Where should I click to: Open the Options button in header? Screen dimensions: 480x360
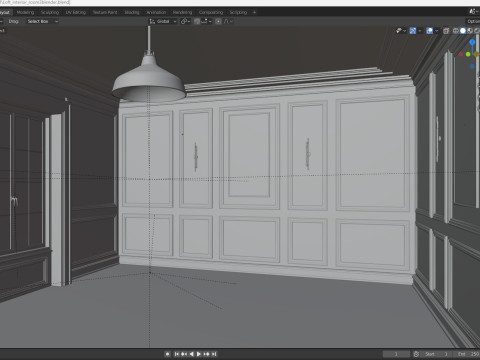pyautogui.click(x=473, y=21)
